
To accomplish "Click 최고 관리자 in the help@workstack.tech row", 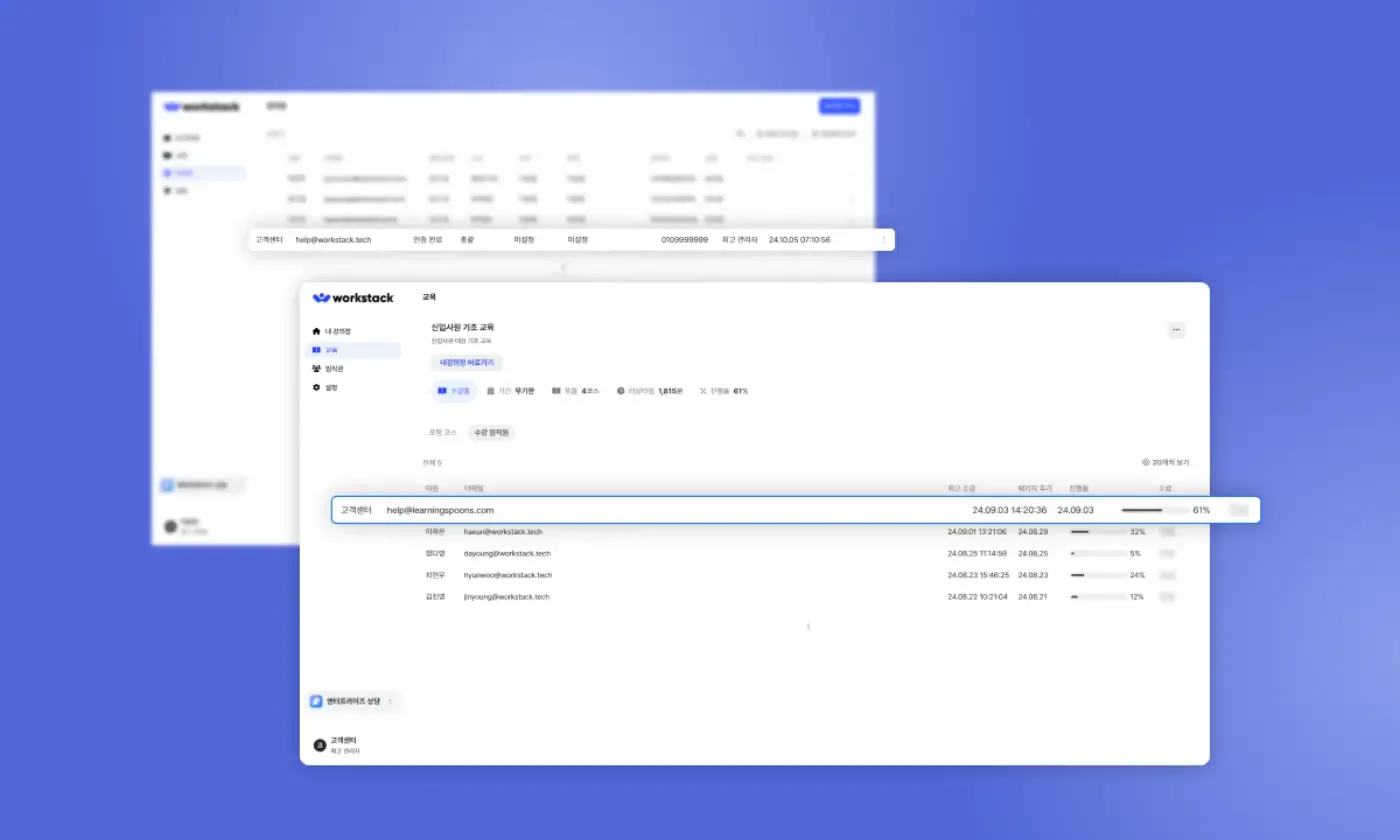I will (x=740, y=240).
